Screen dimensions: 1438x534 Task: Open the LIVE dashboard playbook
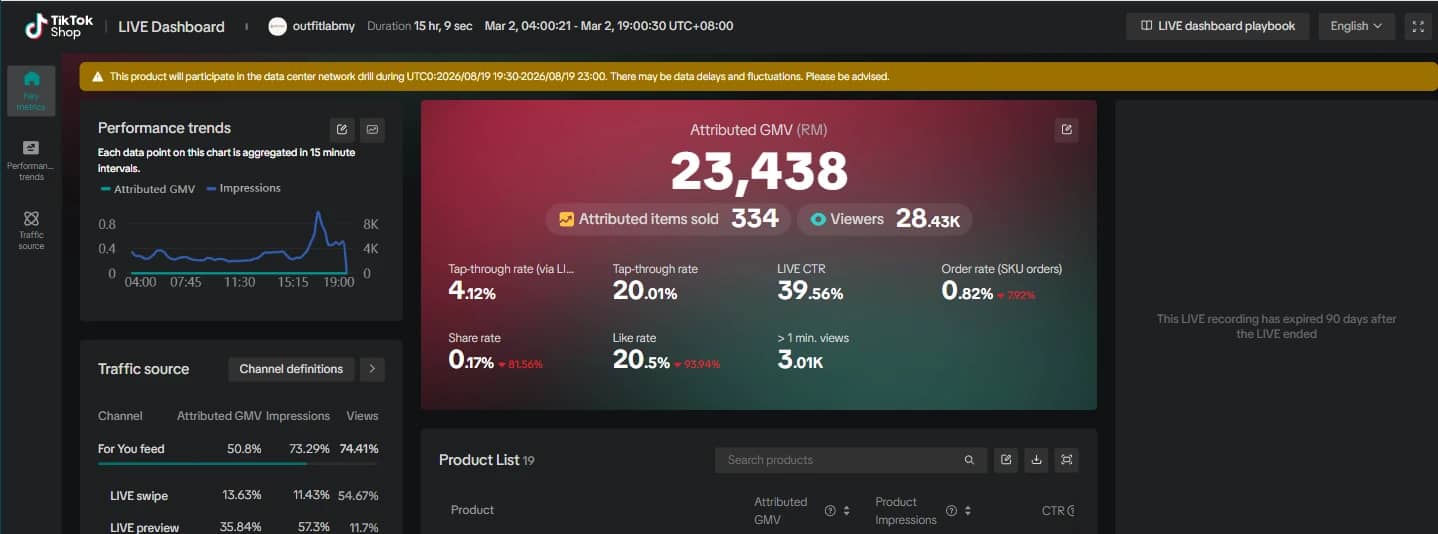click(1217, 26)
